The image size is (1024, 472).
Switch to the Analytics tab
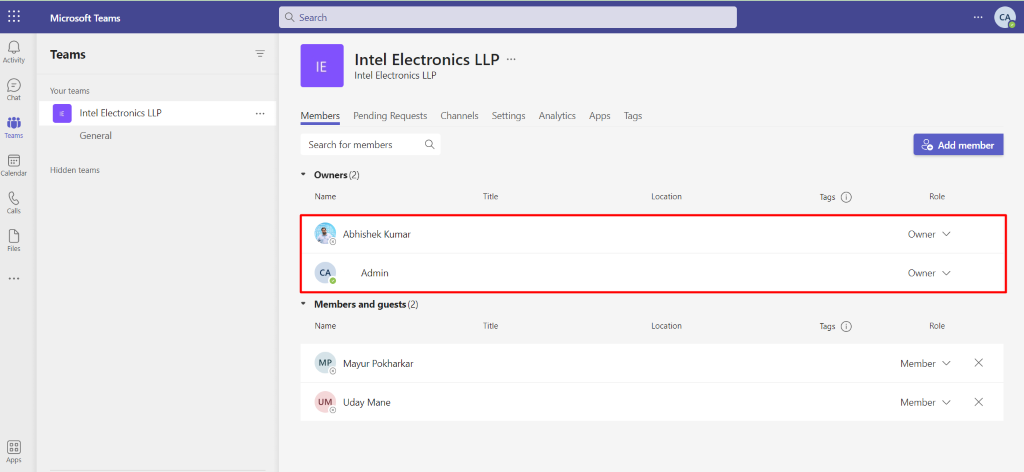(557, 116)
